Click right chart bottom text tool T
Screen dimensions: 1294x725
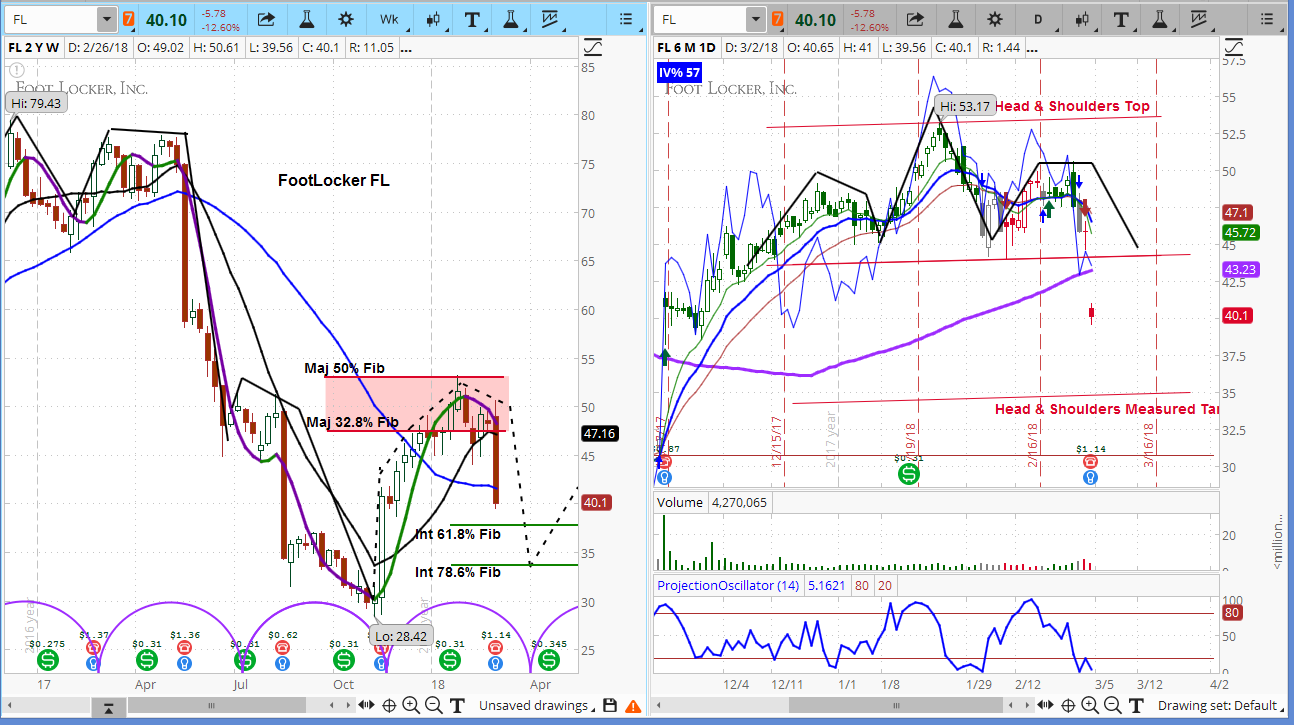pos(1135,706)
